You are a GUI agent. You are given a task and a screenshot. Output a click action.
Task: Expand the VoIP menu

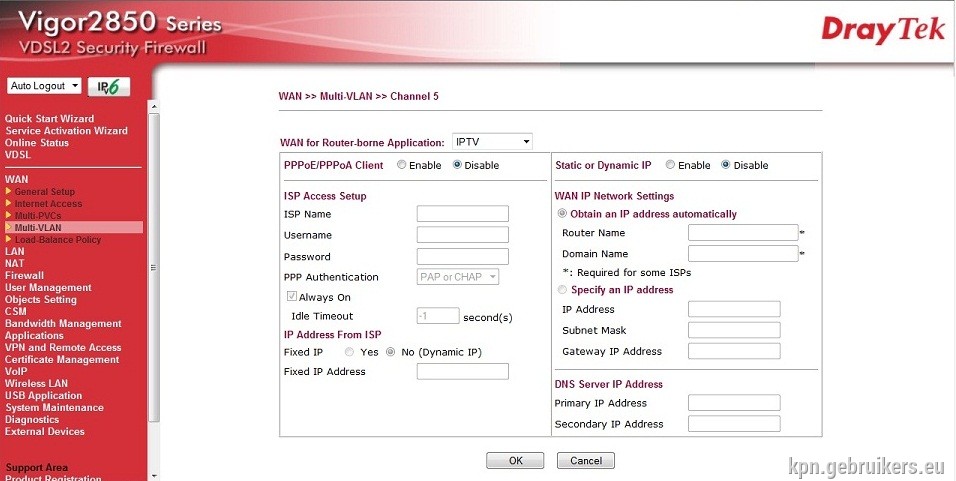pos(16,371)
